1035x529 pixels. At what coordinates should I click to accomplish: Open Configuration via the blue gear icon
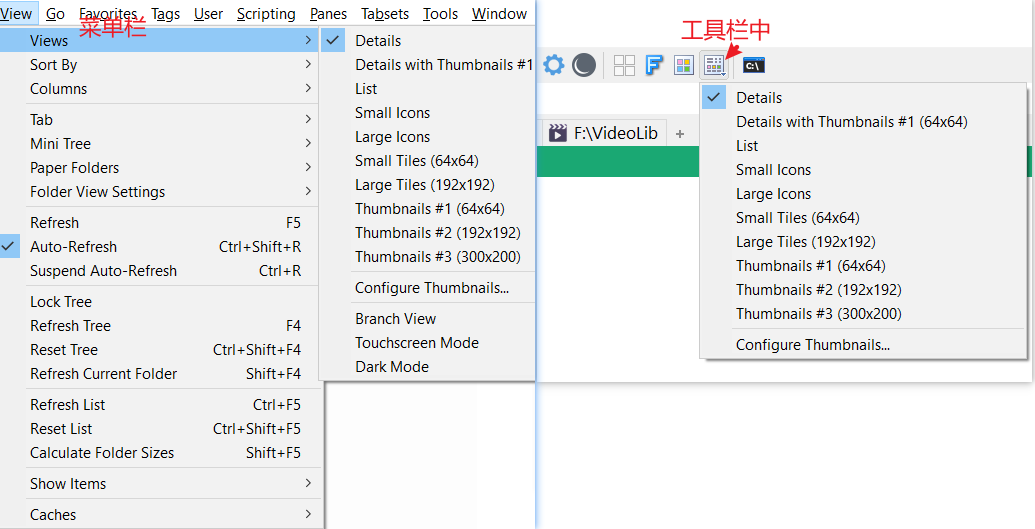(x=554, y=65)
